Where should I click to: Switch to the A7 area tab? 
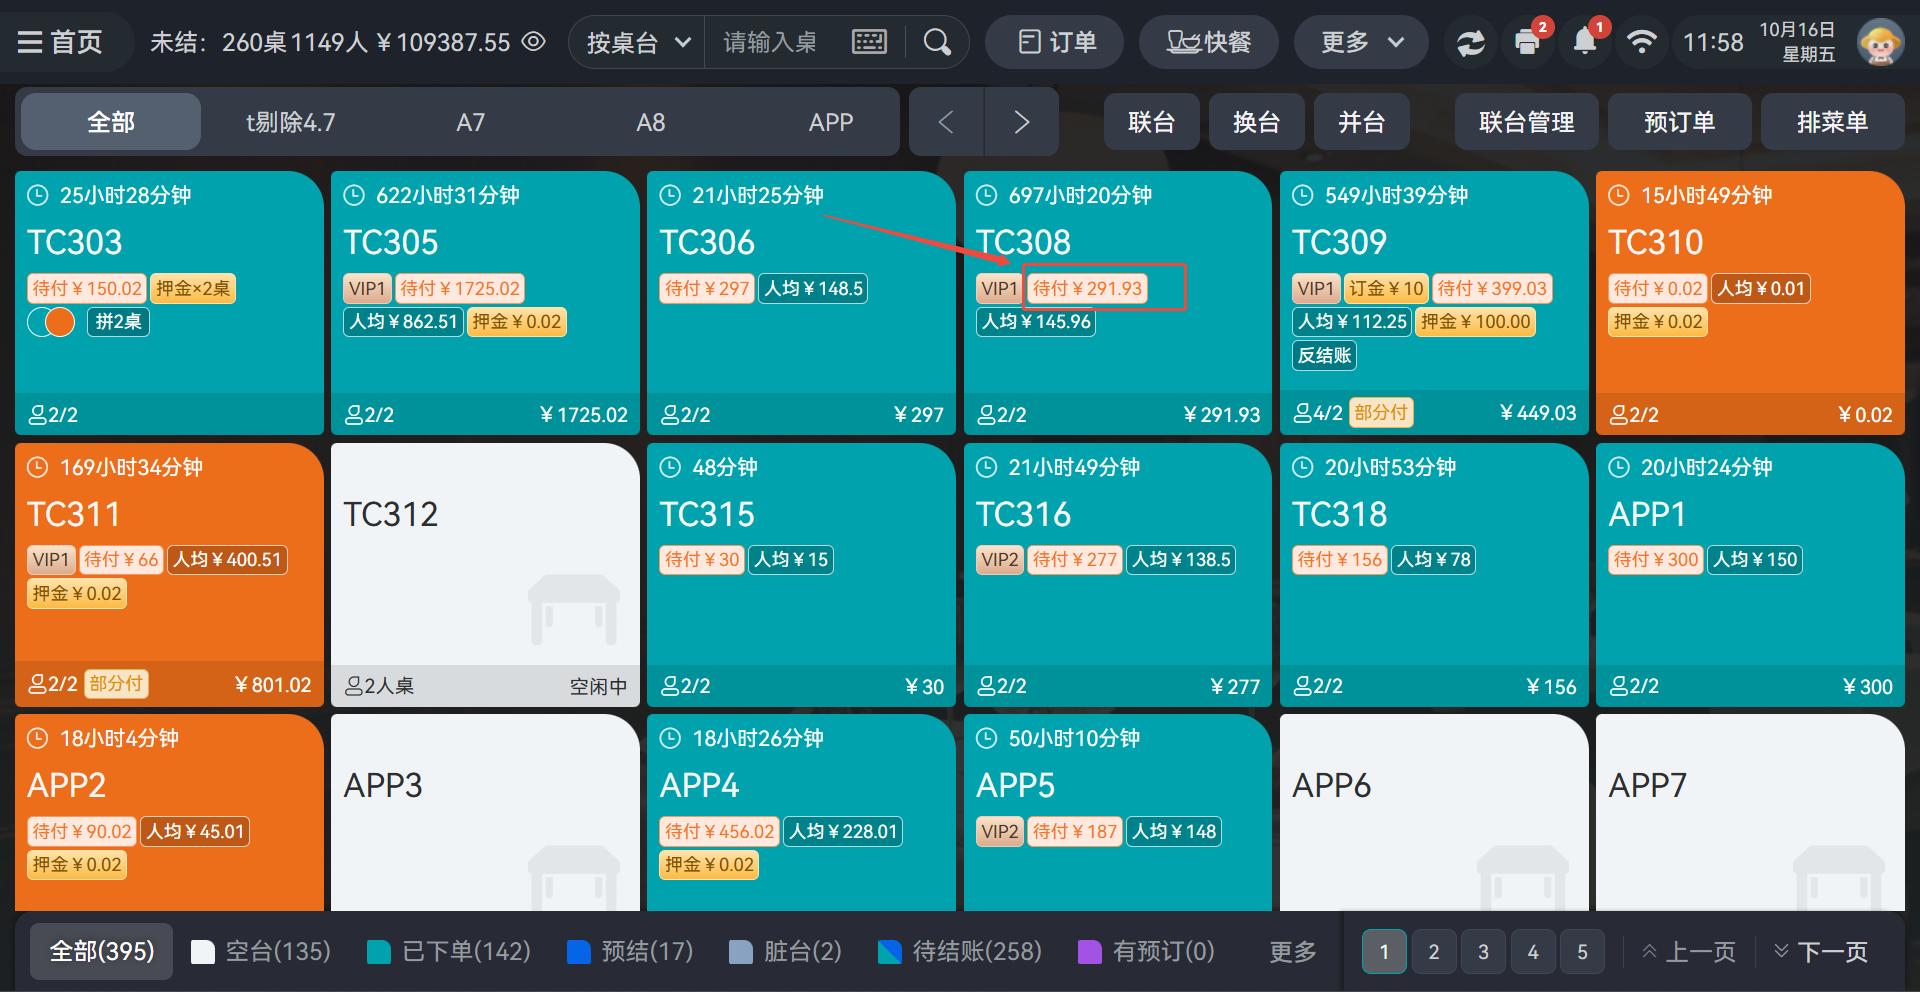click(471, 122)
